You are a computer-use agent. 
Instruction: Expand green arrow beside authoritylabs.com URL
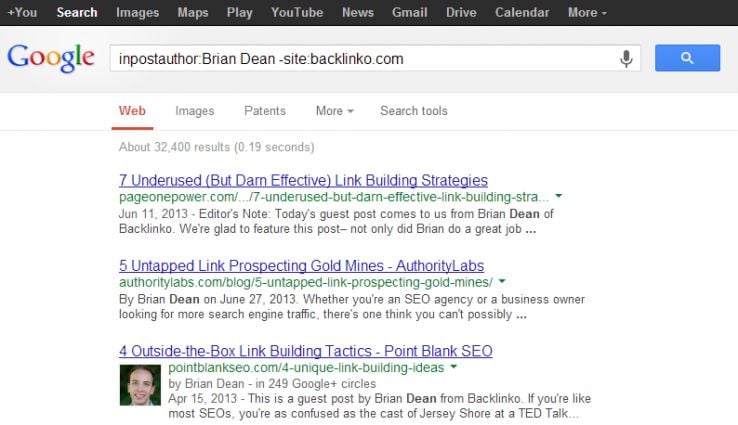tap(502, 282)
